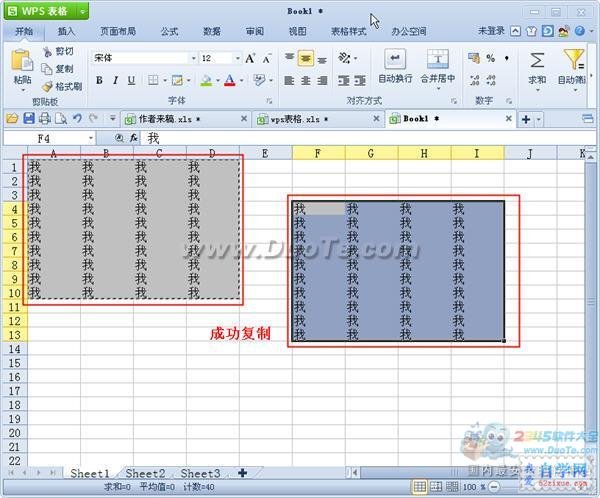Toggle Italic formatting button

115,80
